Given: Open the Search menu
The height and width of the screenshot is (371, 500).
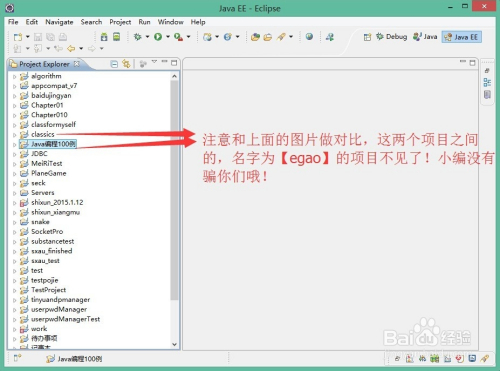Looking at the screenshot, I should click(91, 22).
